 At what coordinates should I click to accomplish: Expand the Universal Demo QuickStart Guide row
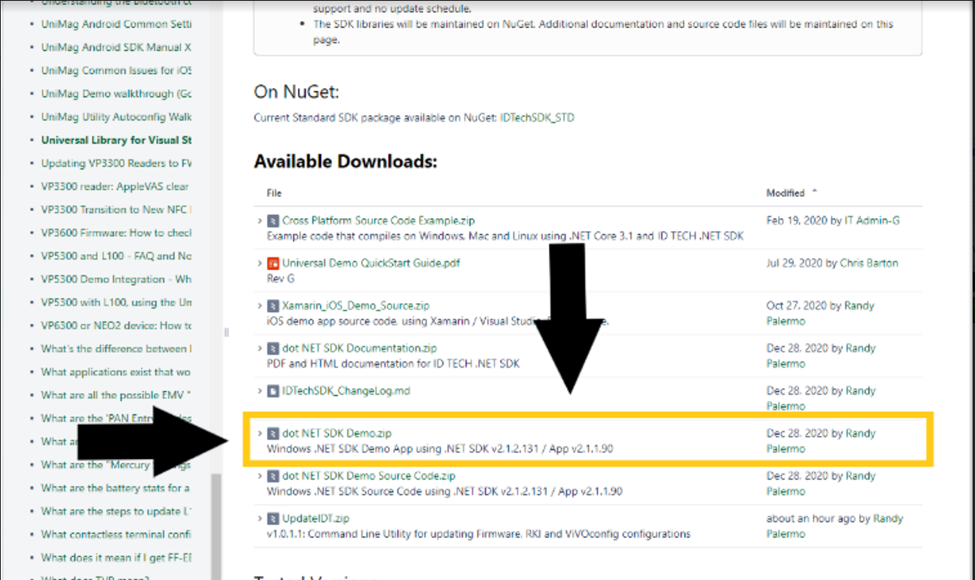(259, 263)
